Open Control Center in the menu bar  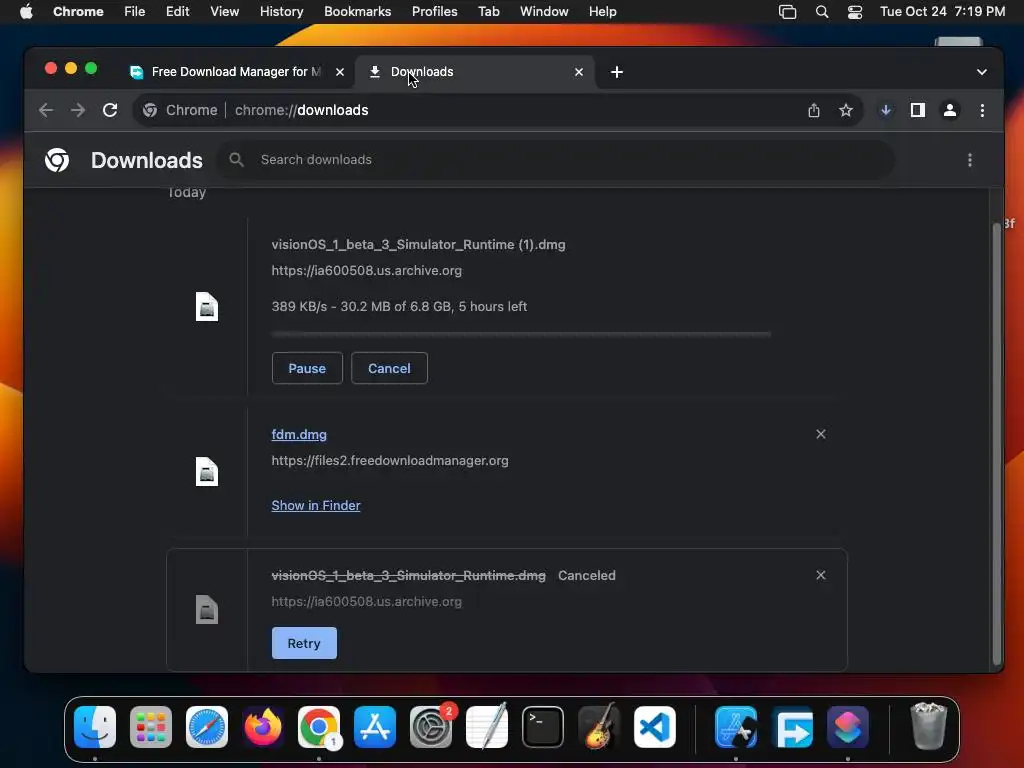click(x=855, y=12)
